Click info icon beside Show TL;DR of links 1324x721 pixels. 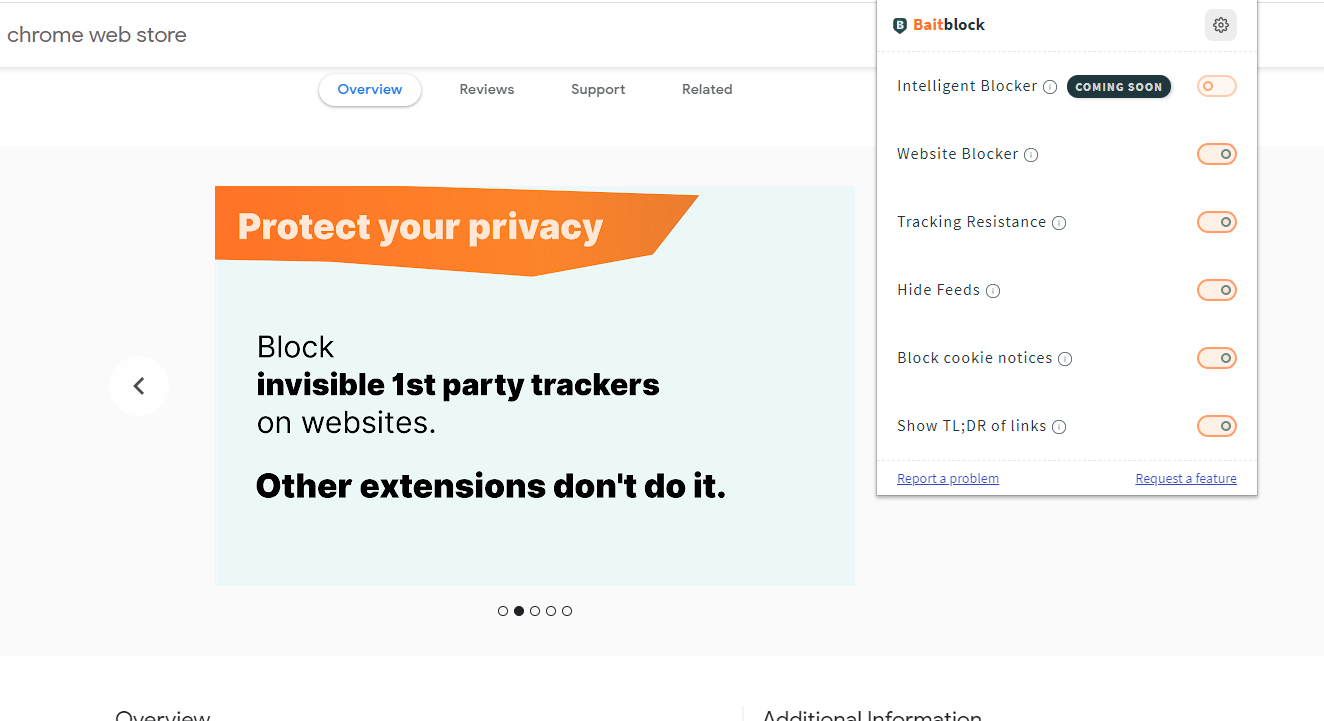[1059, 427]
